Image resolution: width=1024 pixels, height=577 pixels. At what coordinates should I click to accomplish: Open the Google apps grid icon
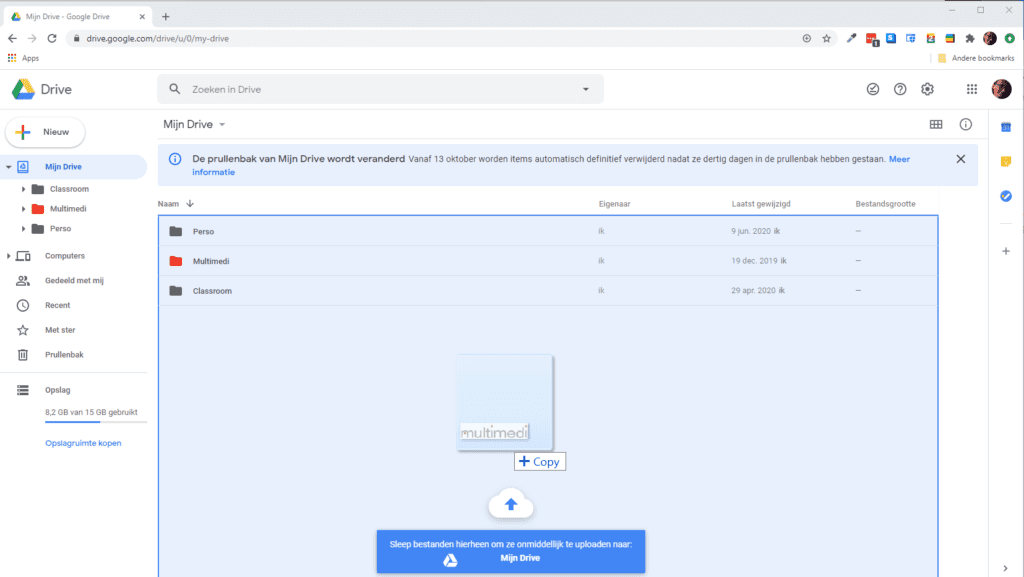tap(972, 89)
